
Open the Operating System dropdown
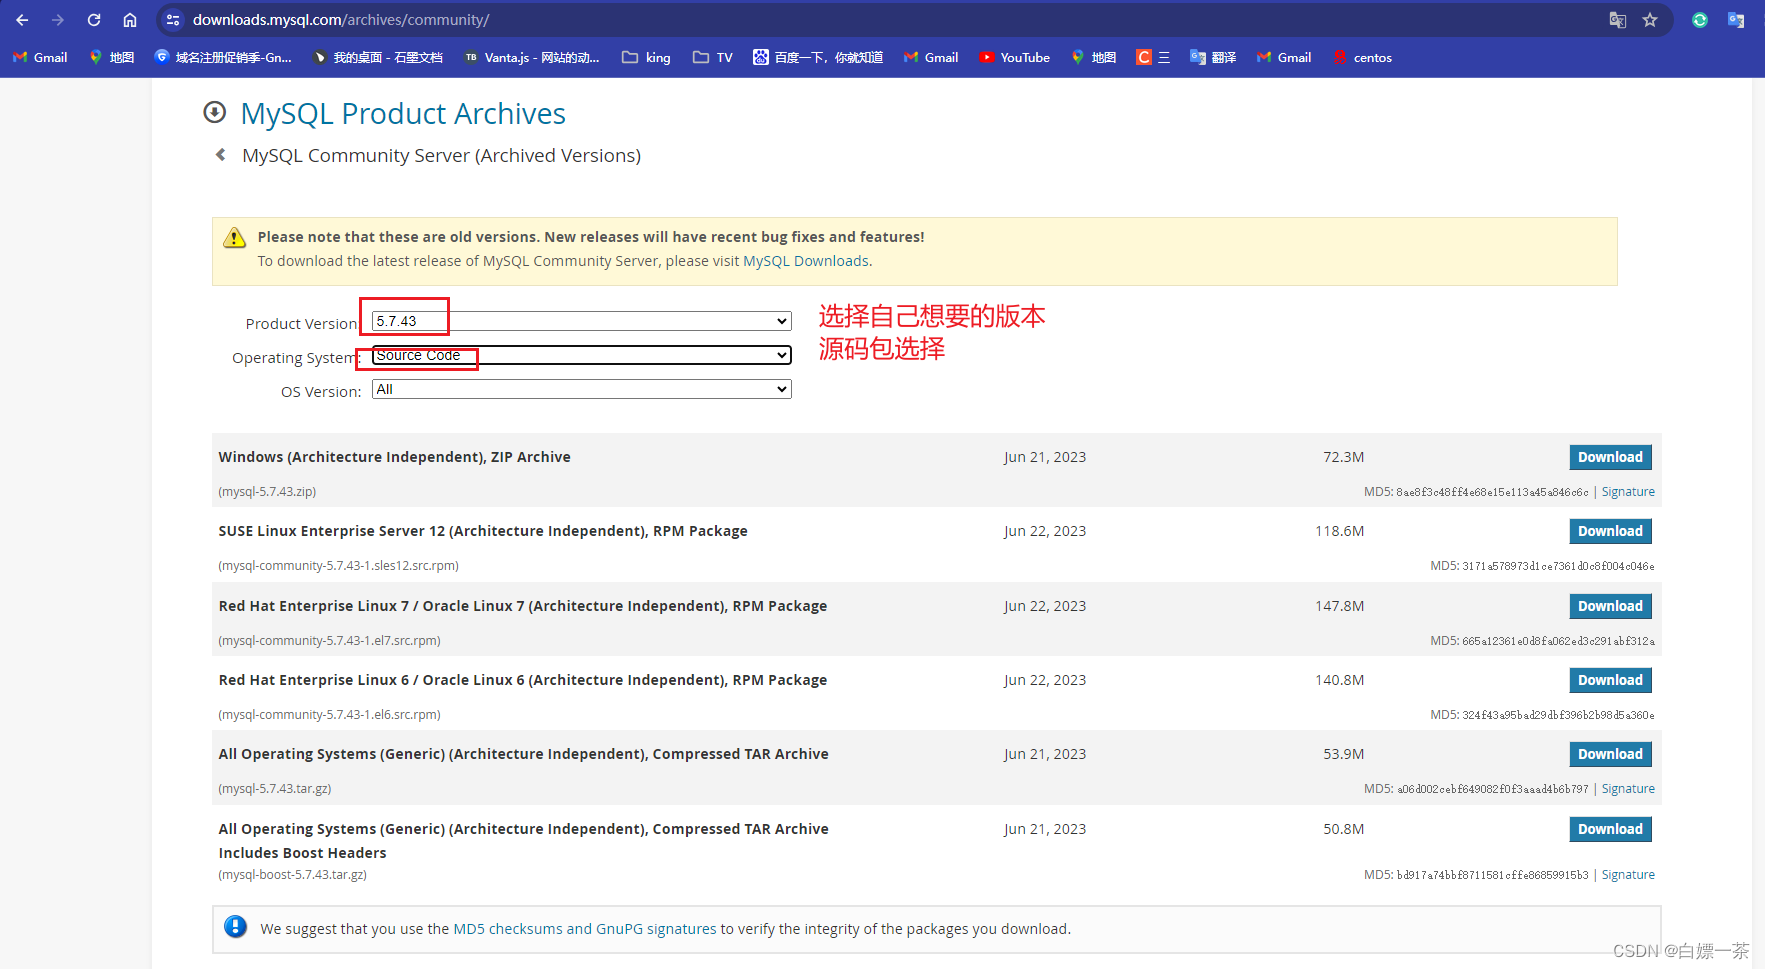click(581, 355)
